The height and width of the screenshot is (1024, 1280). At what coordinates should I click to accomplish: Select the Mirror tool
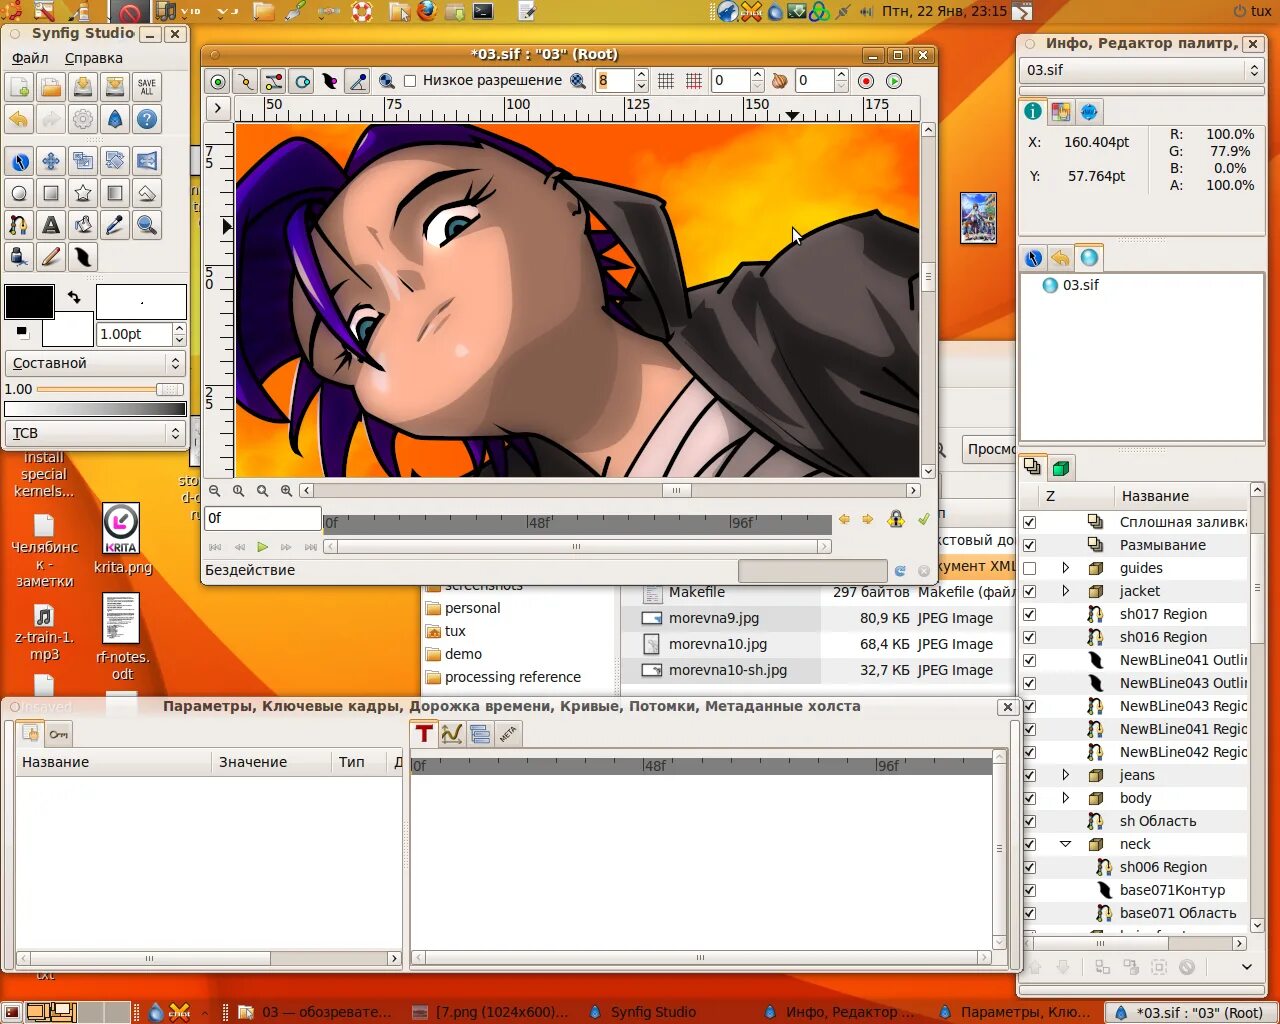(x=147, y=161)
